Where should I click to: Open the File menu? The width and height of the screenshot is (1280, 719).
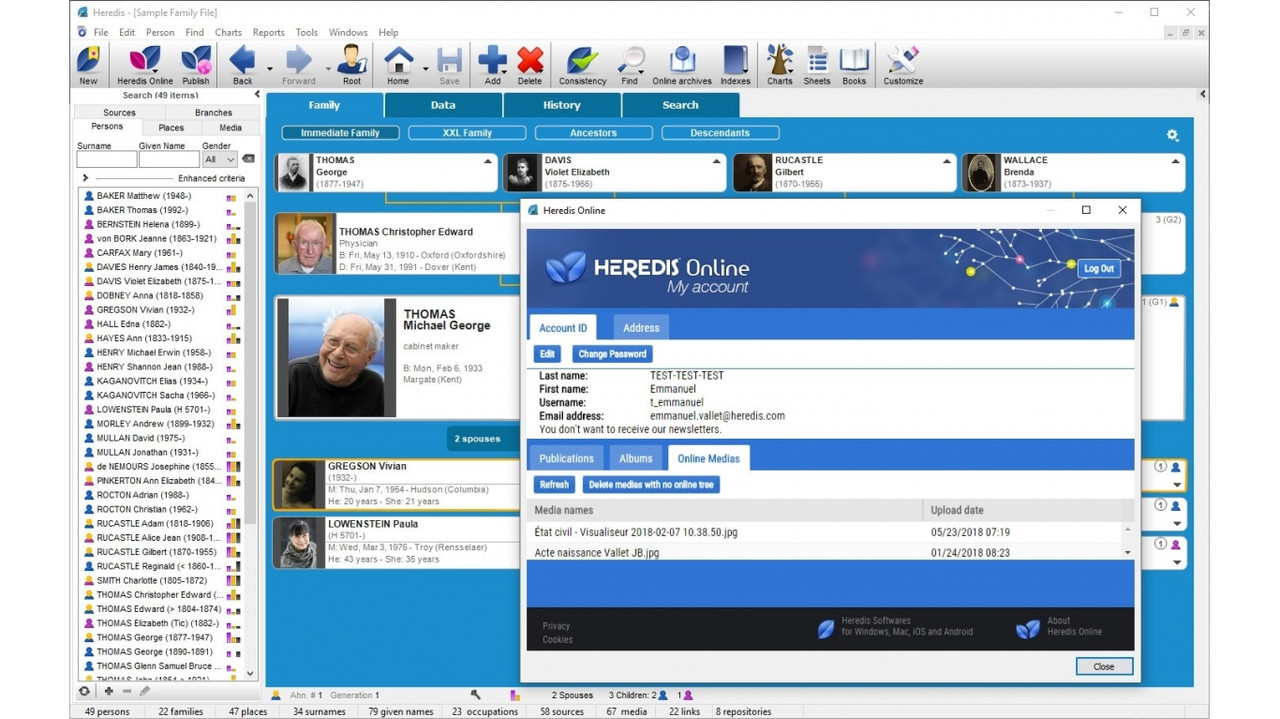[x=101, y=32]
